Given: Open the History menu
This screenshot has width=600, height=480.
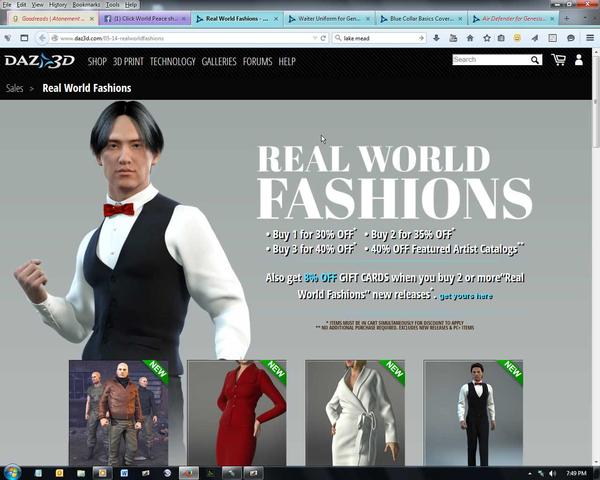Looking at the screenshot, I should (x=58, y=5).
